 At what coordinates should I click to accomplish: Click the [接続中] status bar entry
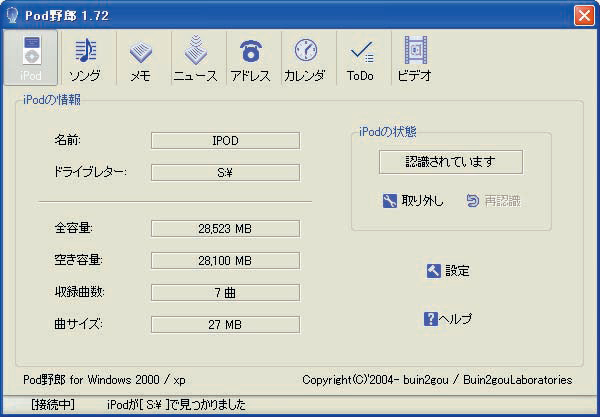(x=53, y=404)
